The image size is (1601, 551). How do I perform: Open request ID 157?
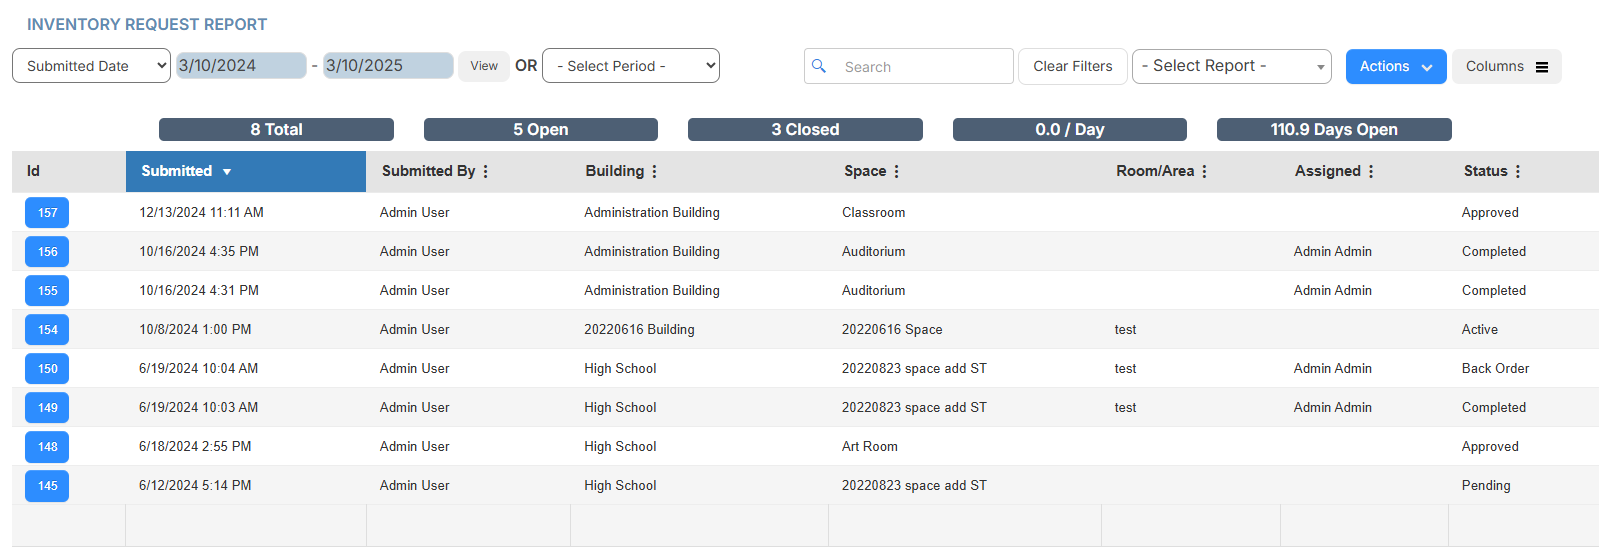(x=47, y=212)
